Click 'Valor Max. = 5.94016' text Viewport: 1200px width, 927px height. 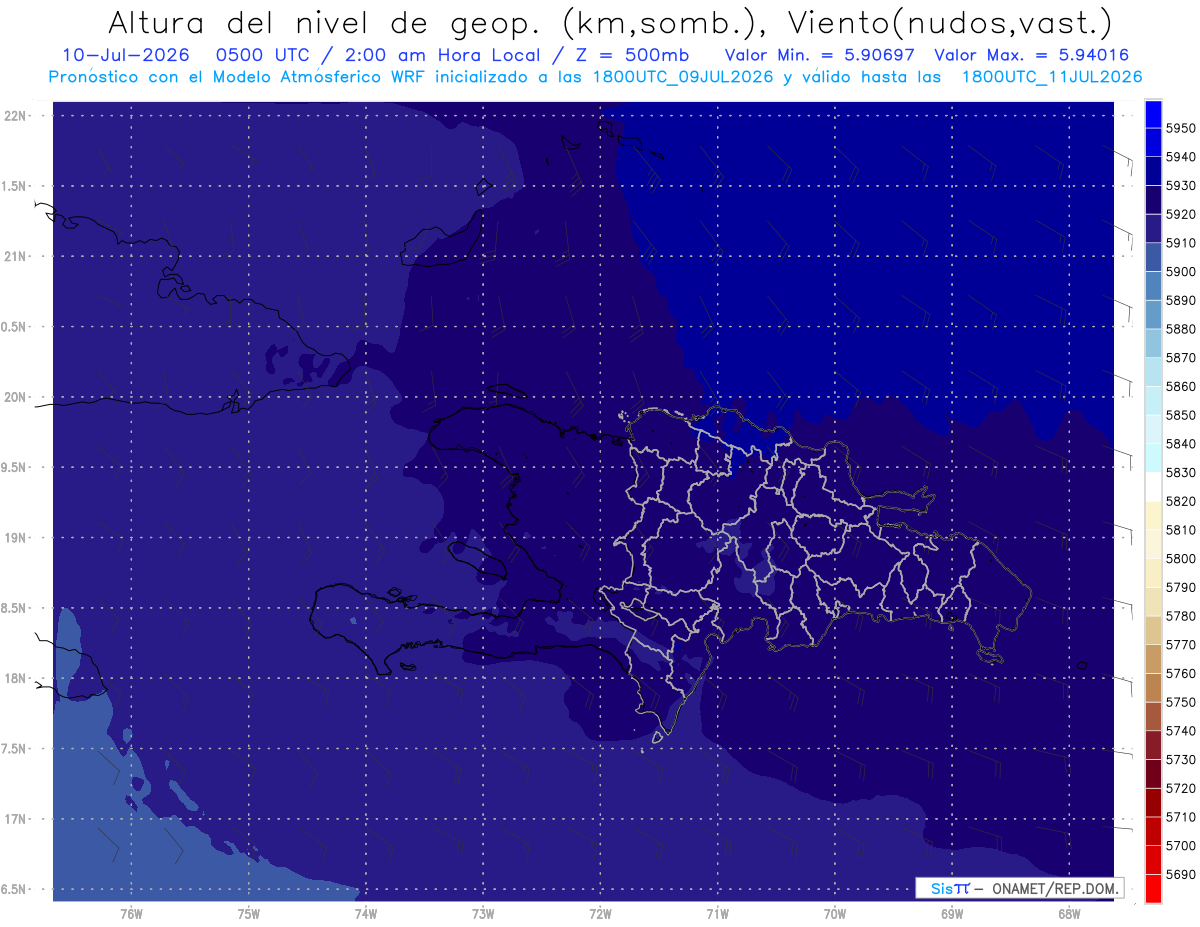(1030, 55)
